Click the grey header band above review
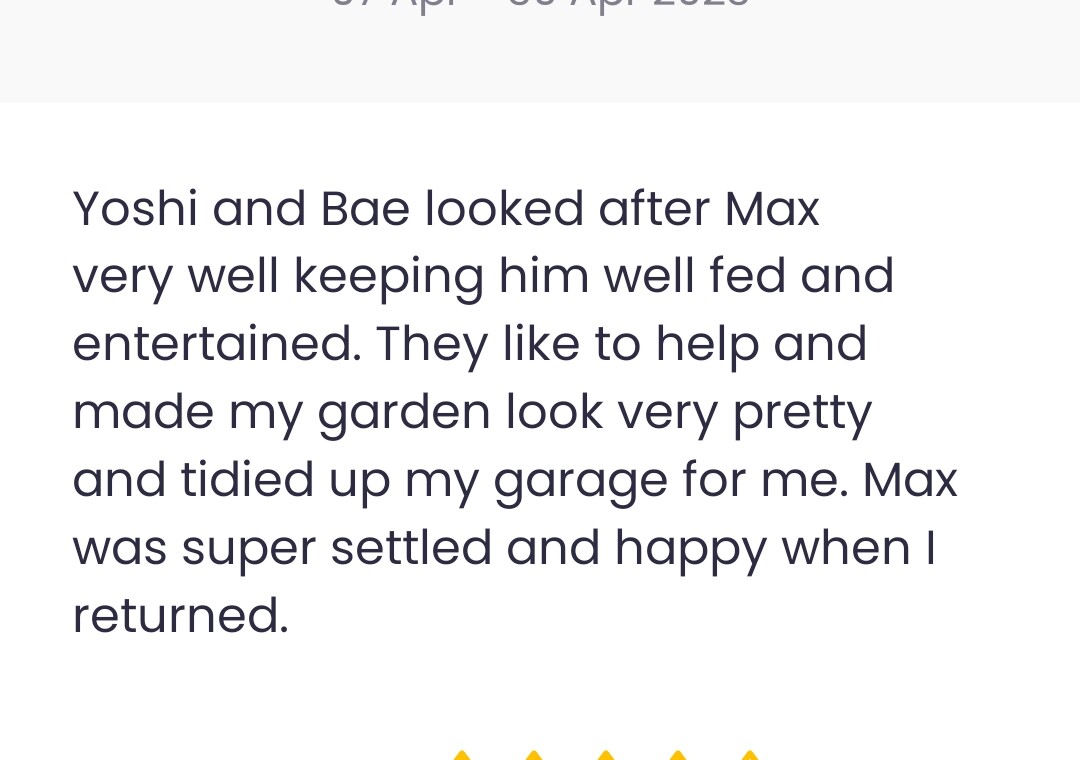Image resolution: width=1080 pixels, height=760 pixels. click(540, 51)
